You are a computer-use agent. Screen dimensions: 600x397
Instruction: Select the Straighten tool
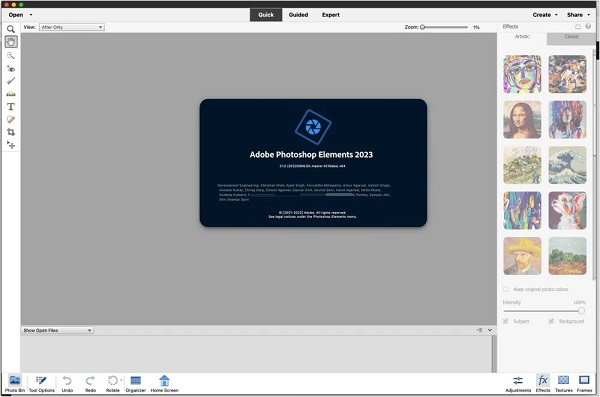[x=11, y=94]
